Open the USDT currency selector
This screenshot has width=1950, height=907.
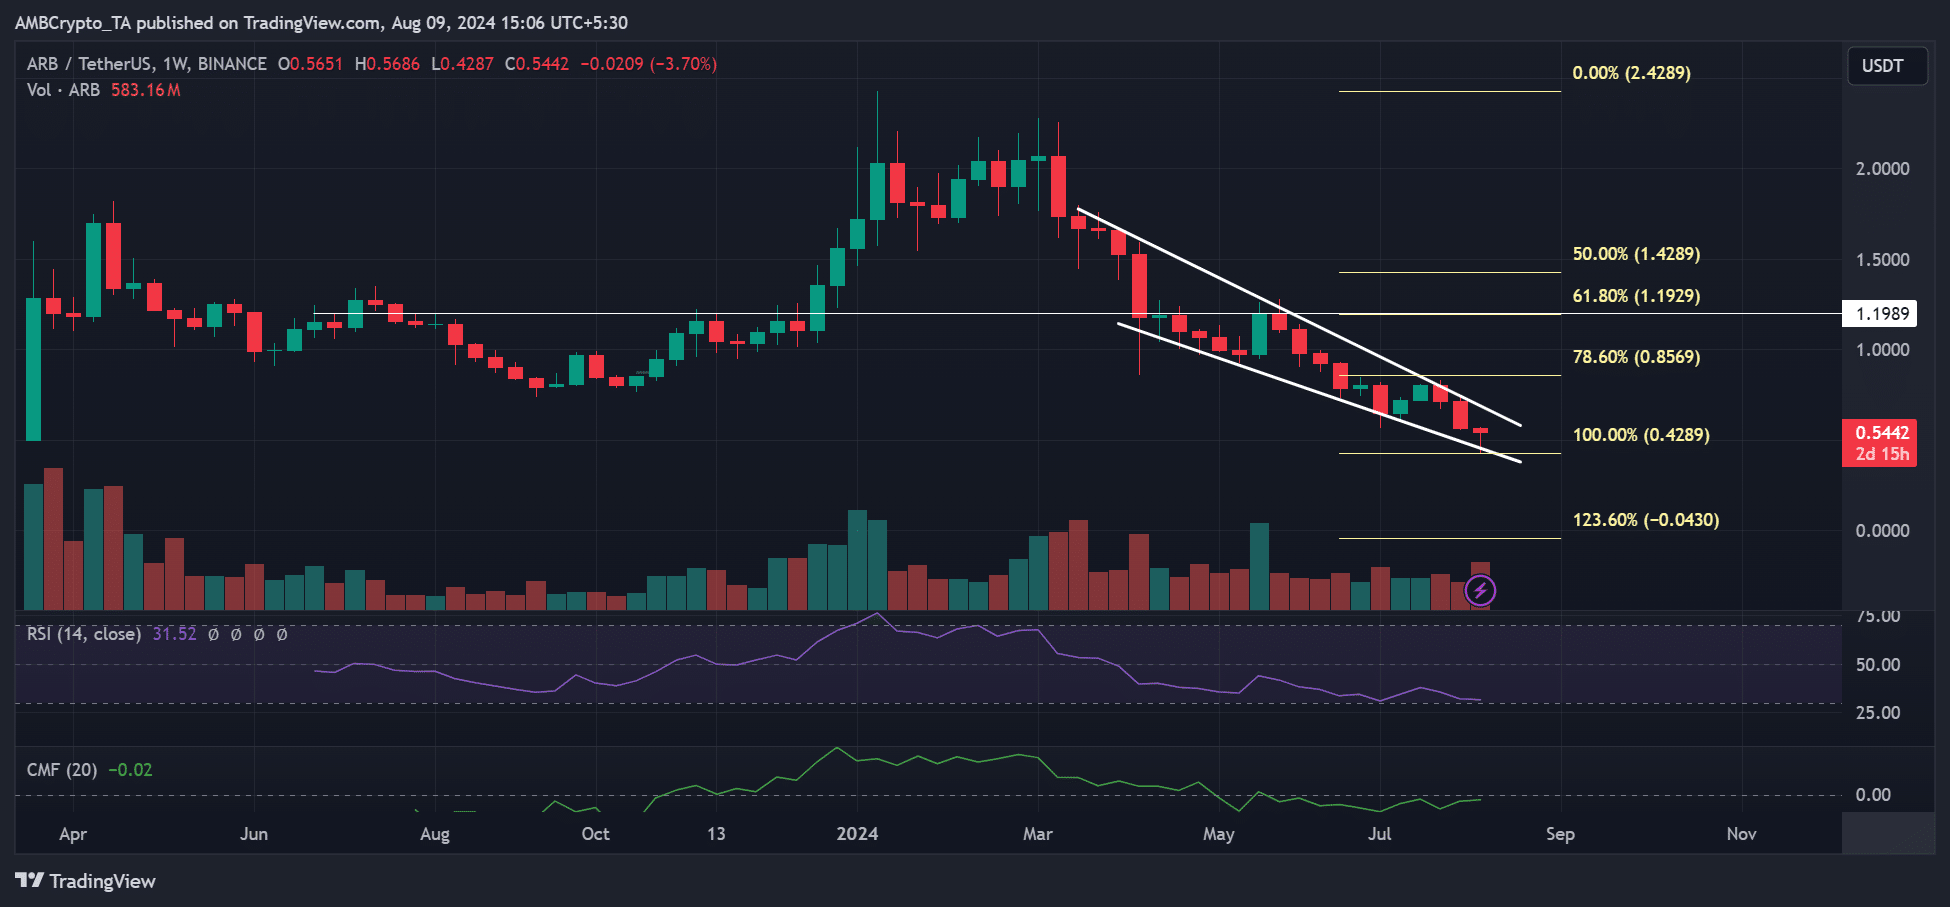click(1887, 66)
